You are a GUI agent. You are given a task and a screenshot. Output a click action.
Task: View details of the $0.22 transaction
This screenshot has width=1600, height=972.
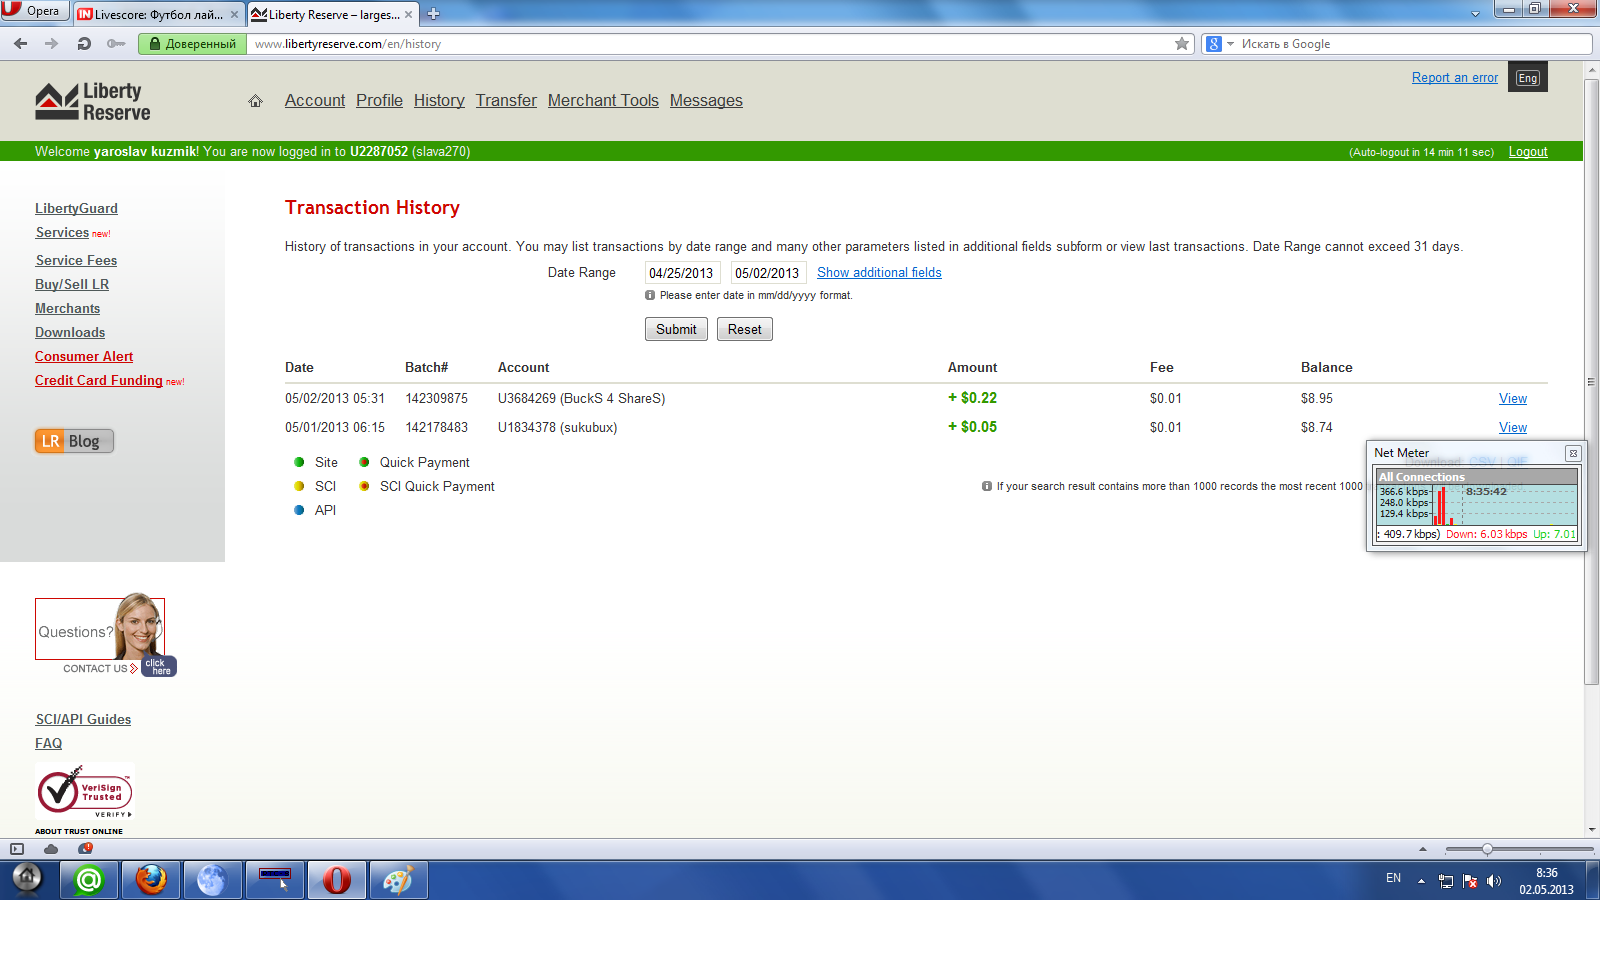(x=1512, y=399)
